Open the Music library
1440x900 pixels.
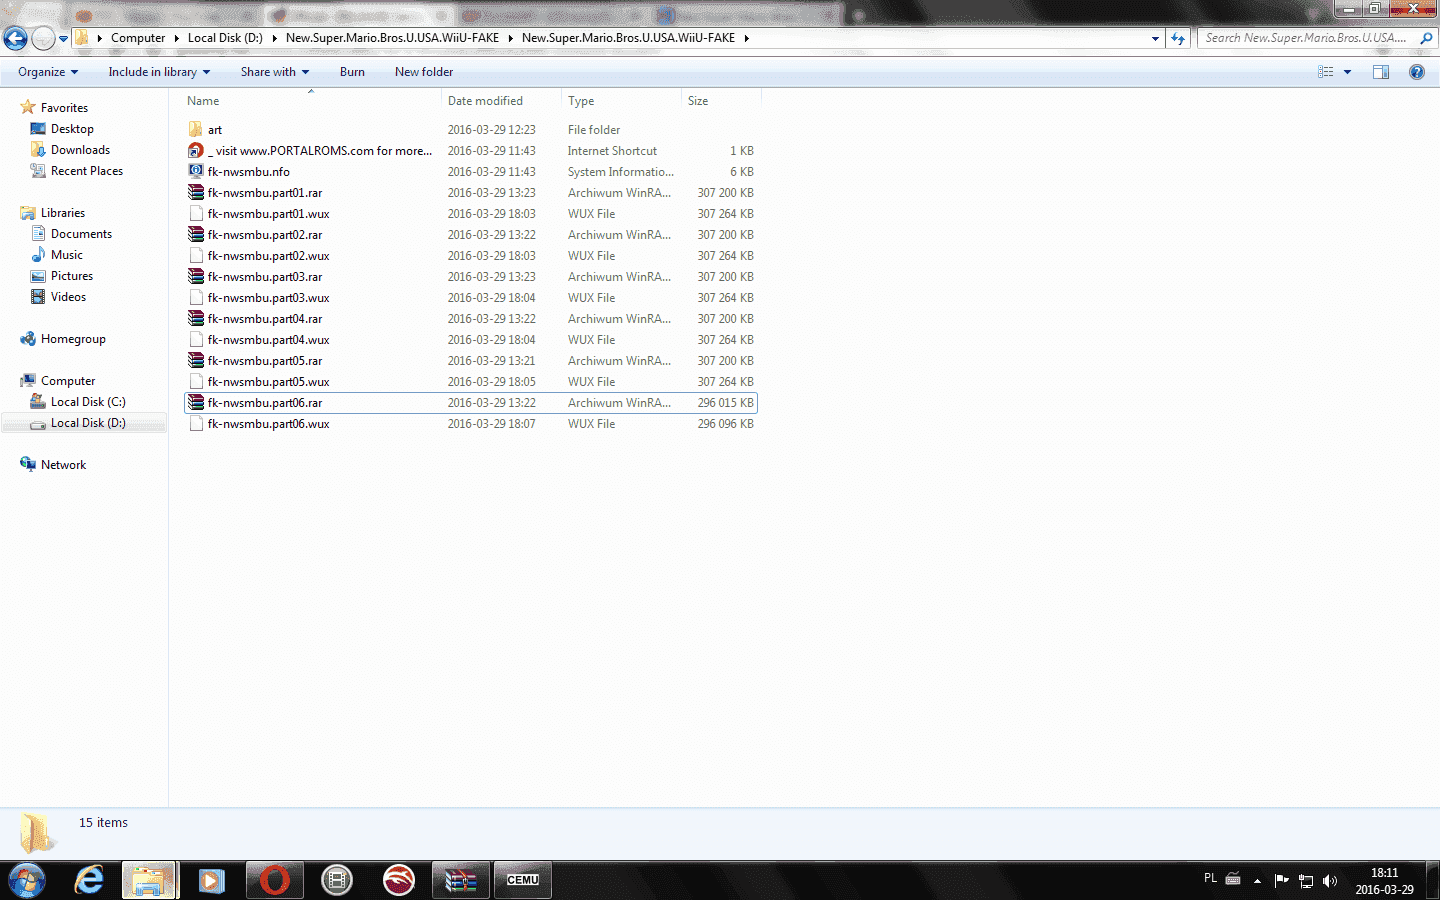67,255
